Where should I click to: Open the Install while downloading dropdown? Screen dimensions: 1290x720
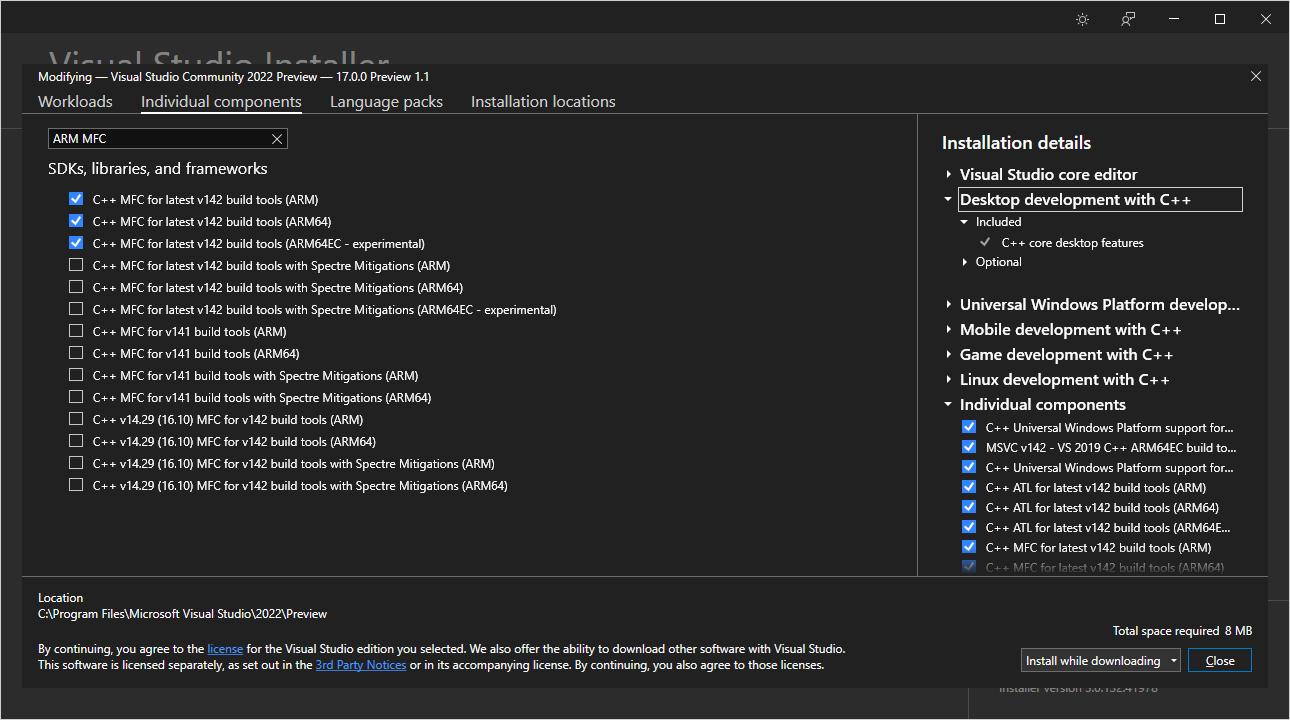click(x=1101, y=661)
